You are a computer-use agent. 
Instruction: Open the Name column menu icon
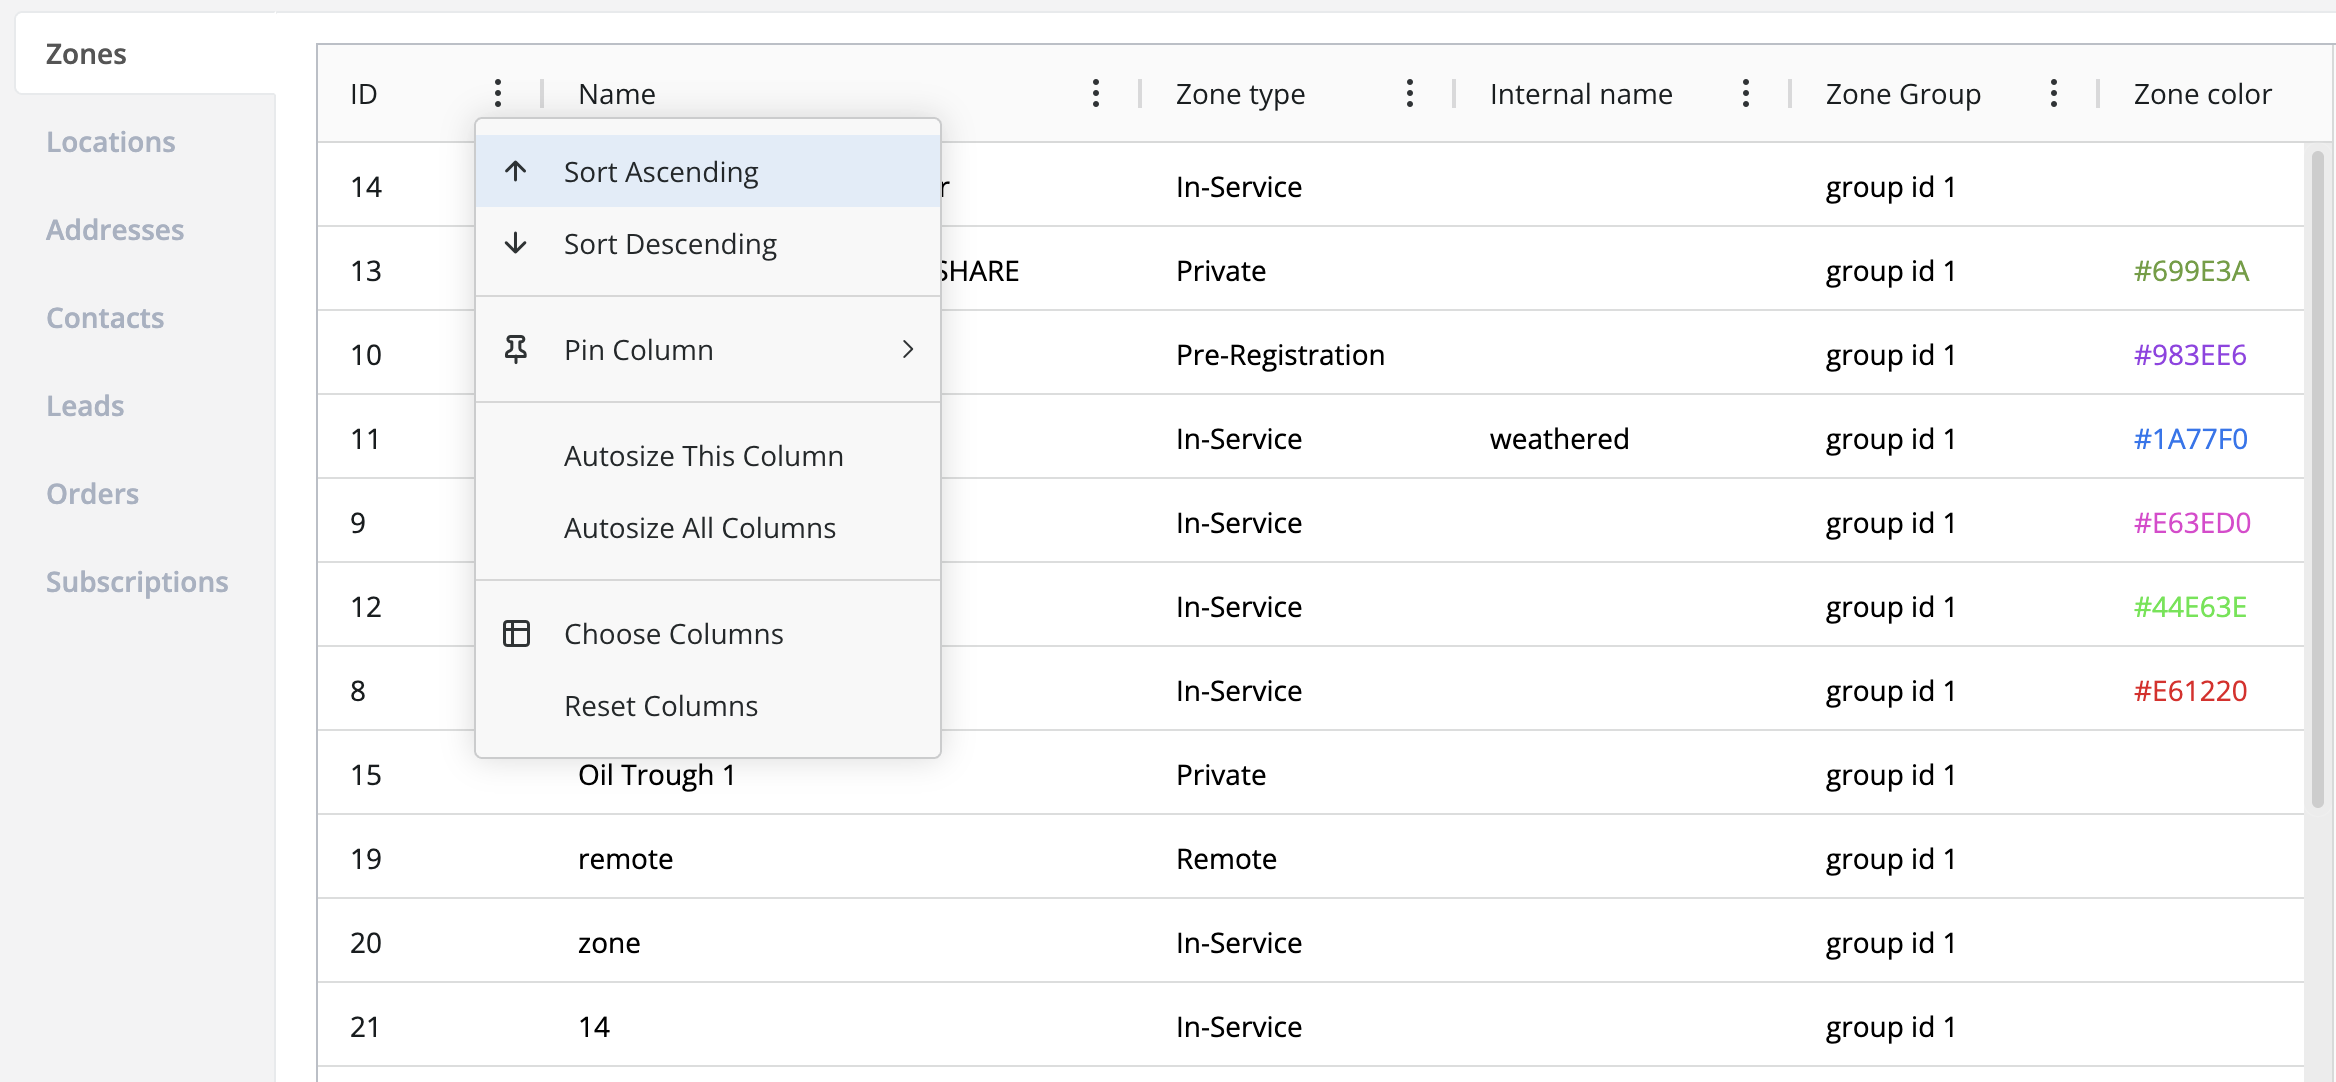(1096, 94)
